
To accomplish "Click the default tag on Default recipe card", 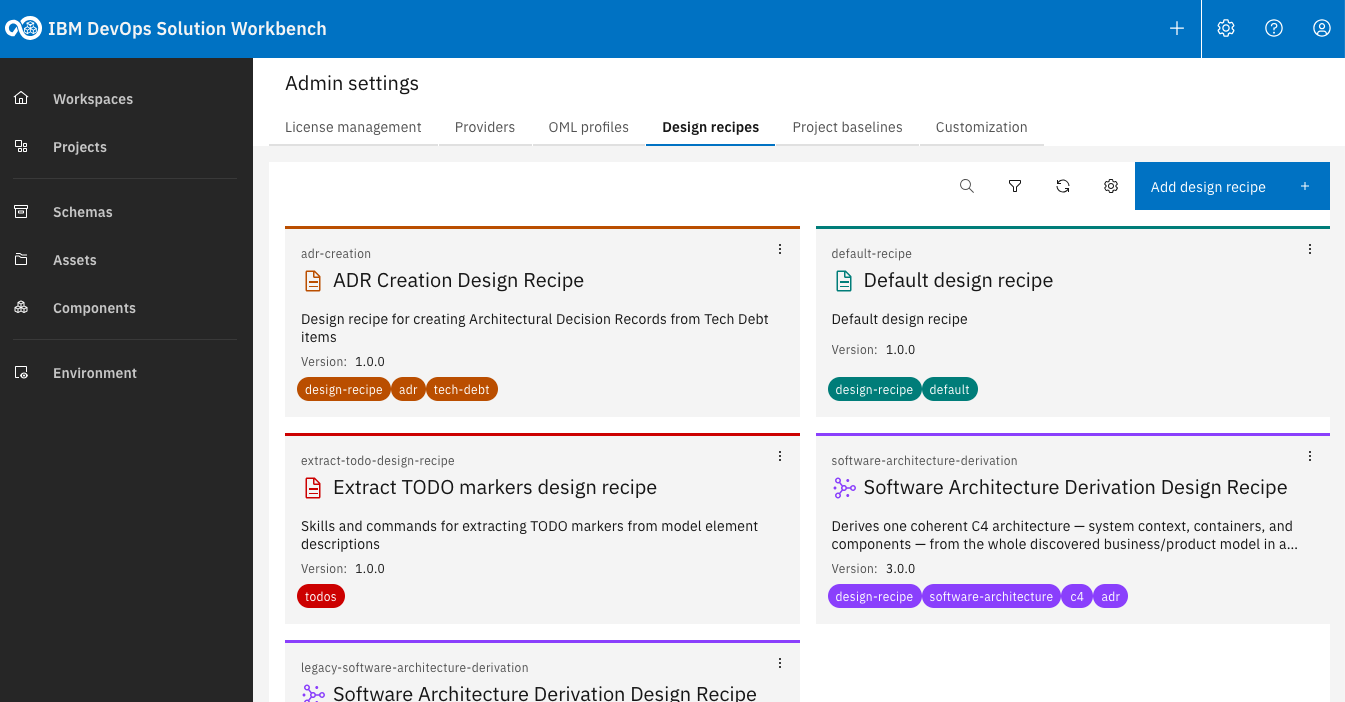I will pos(950,390).
